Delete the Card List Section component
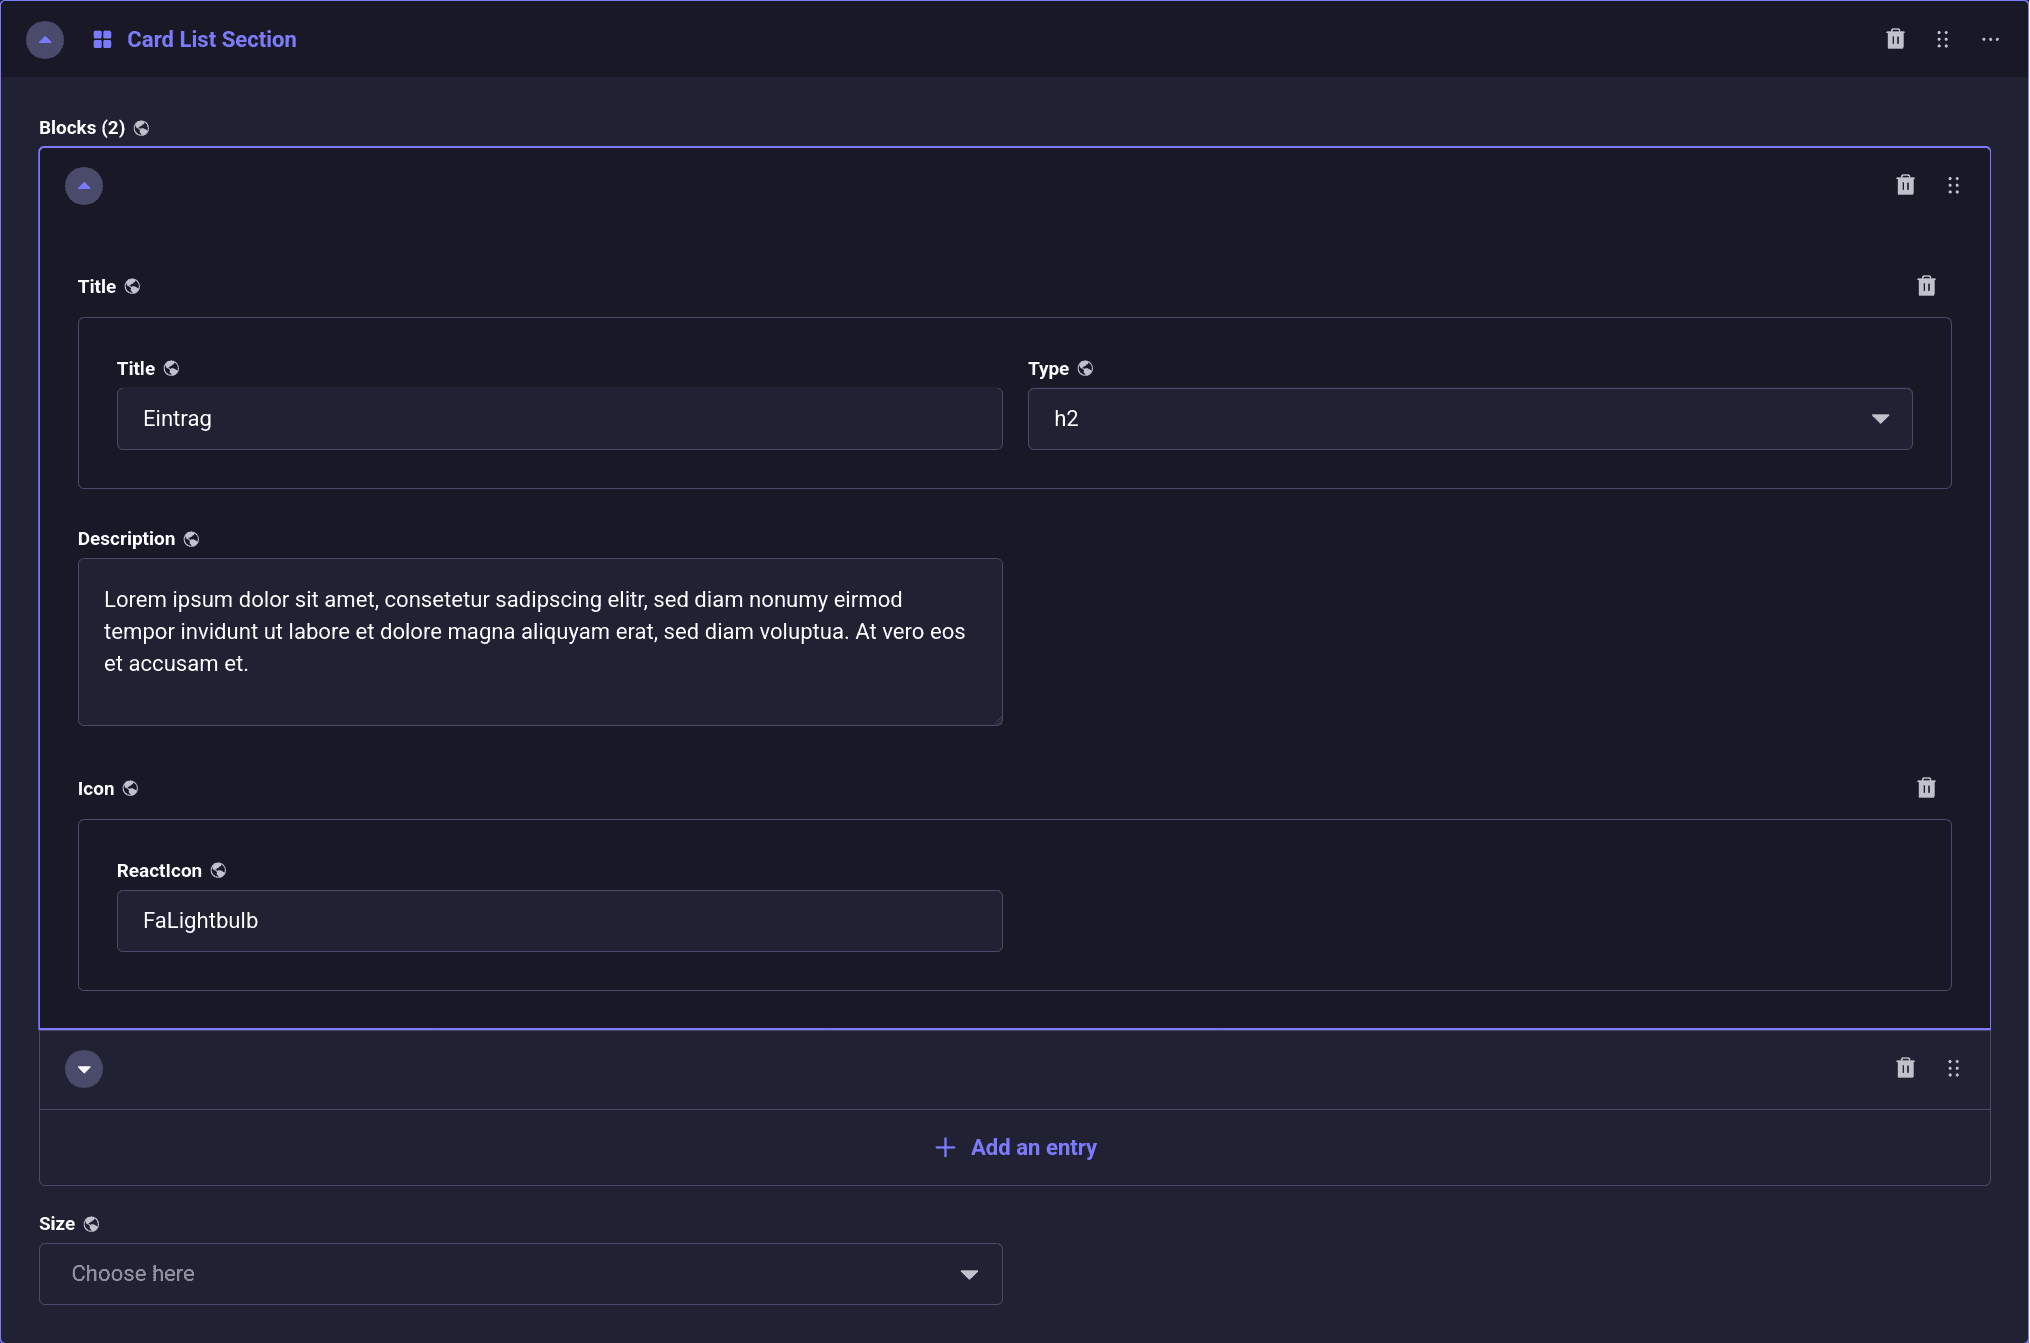The image size is (2030, 1343). coord(1895,39)
